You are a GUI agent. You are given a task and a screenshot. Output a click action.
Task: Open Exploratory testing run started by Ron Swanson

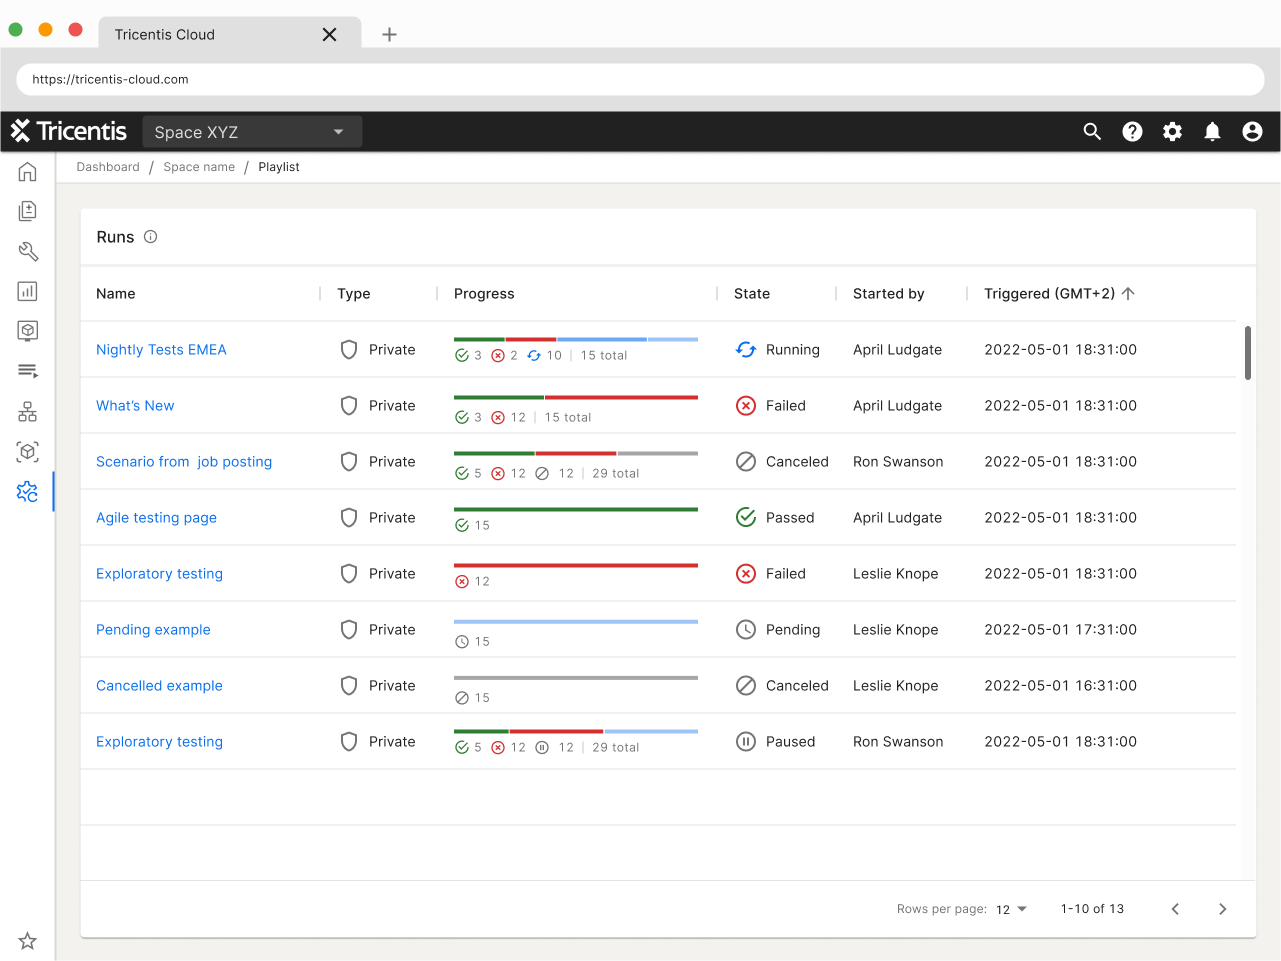(159, 741)
